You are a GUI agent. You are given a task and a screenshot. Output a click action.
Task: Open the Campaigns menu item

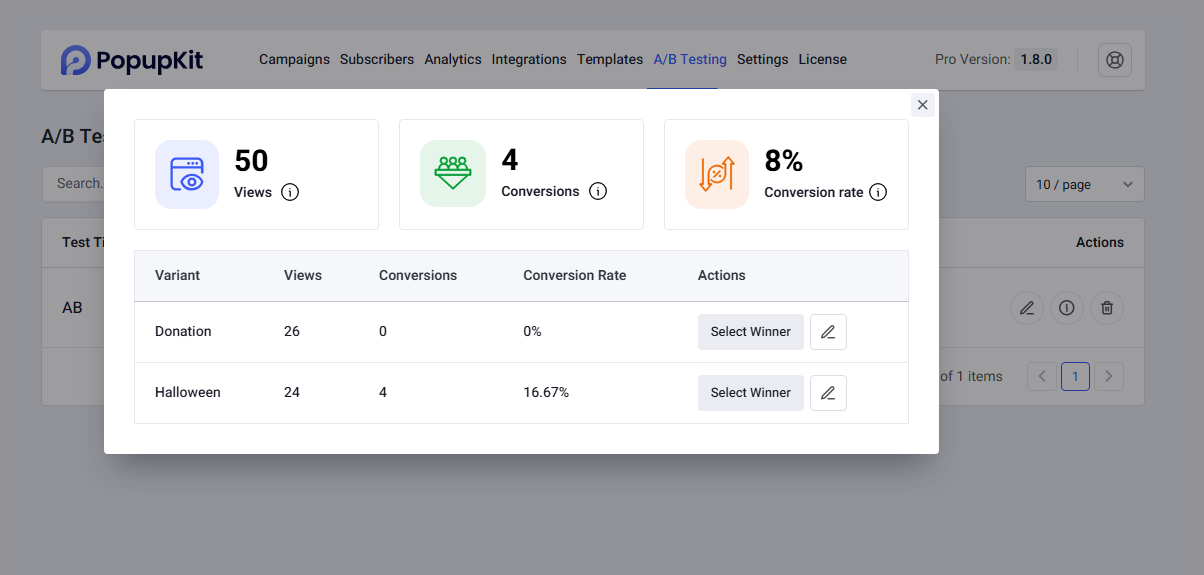coord(294,60)
